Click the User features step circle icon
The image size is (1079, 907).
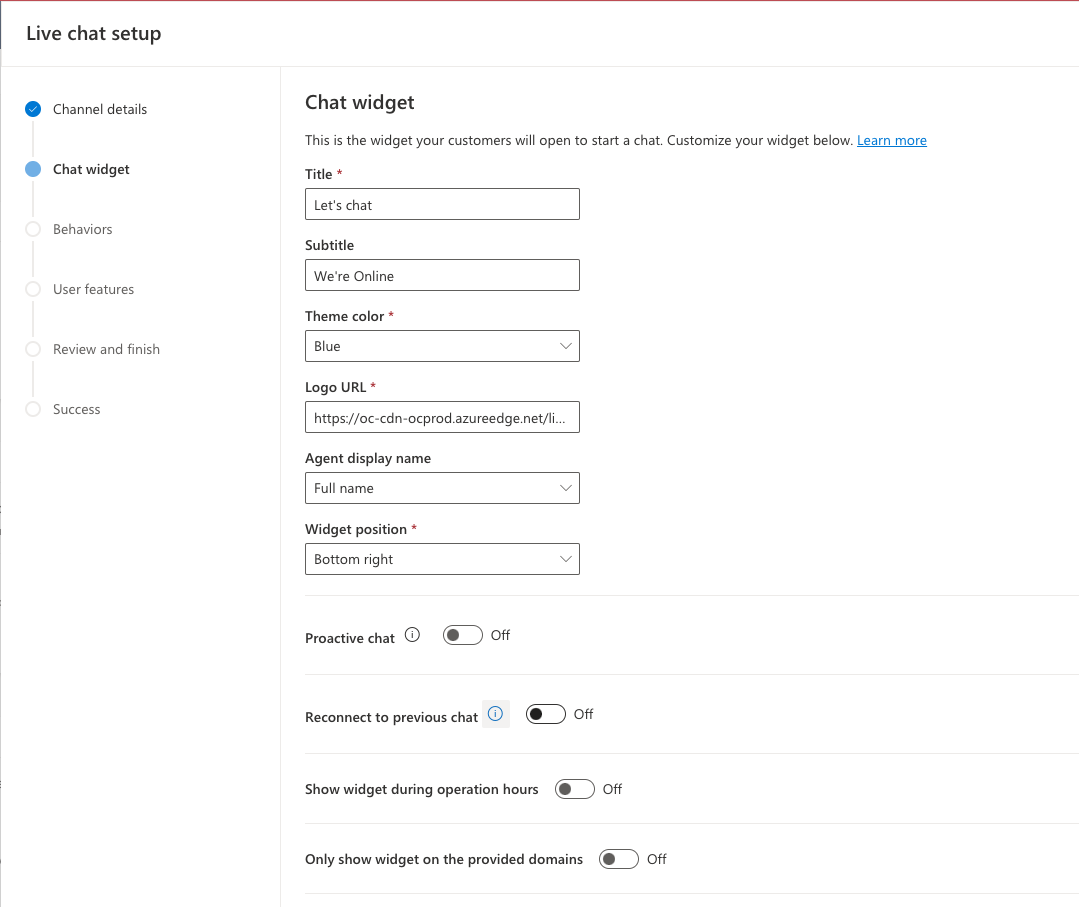click(x=33, y=289)
